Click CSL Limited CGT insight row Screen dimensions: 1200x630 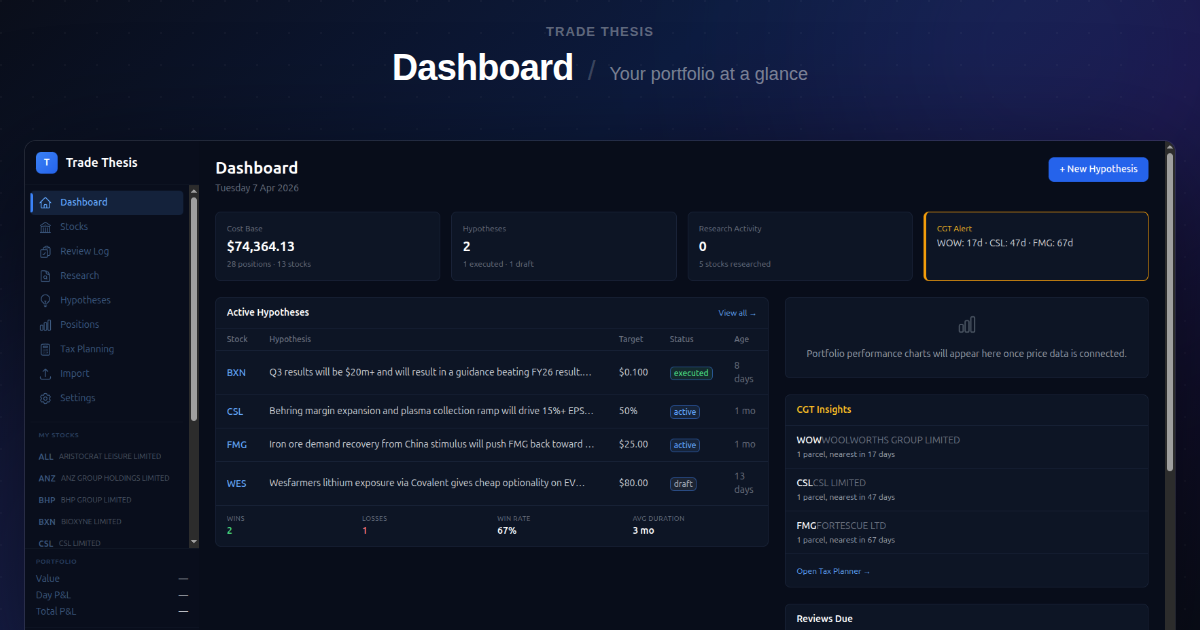967,489
